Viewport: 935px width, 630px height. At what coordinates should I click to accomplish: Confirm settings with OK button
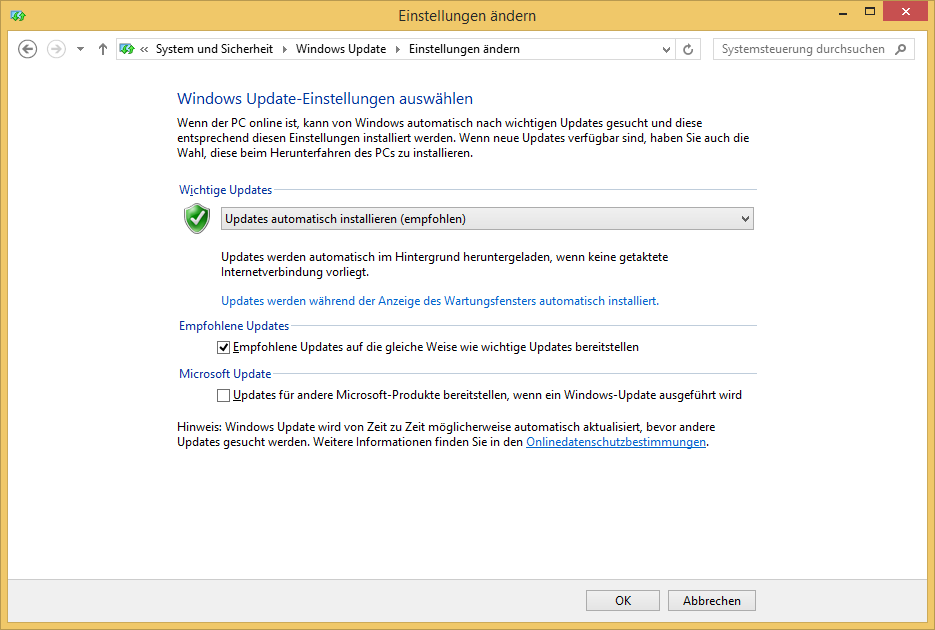(623, 601)
